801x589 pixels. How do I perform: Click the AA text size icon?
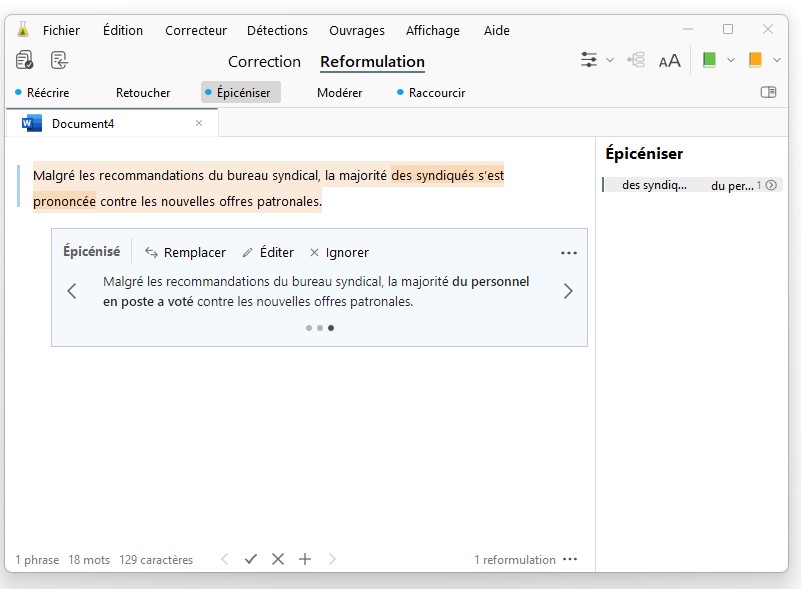click(669, 61)
